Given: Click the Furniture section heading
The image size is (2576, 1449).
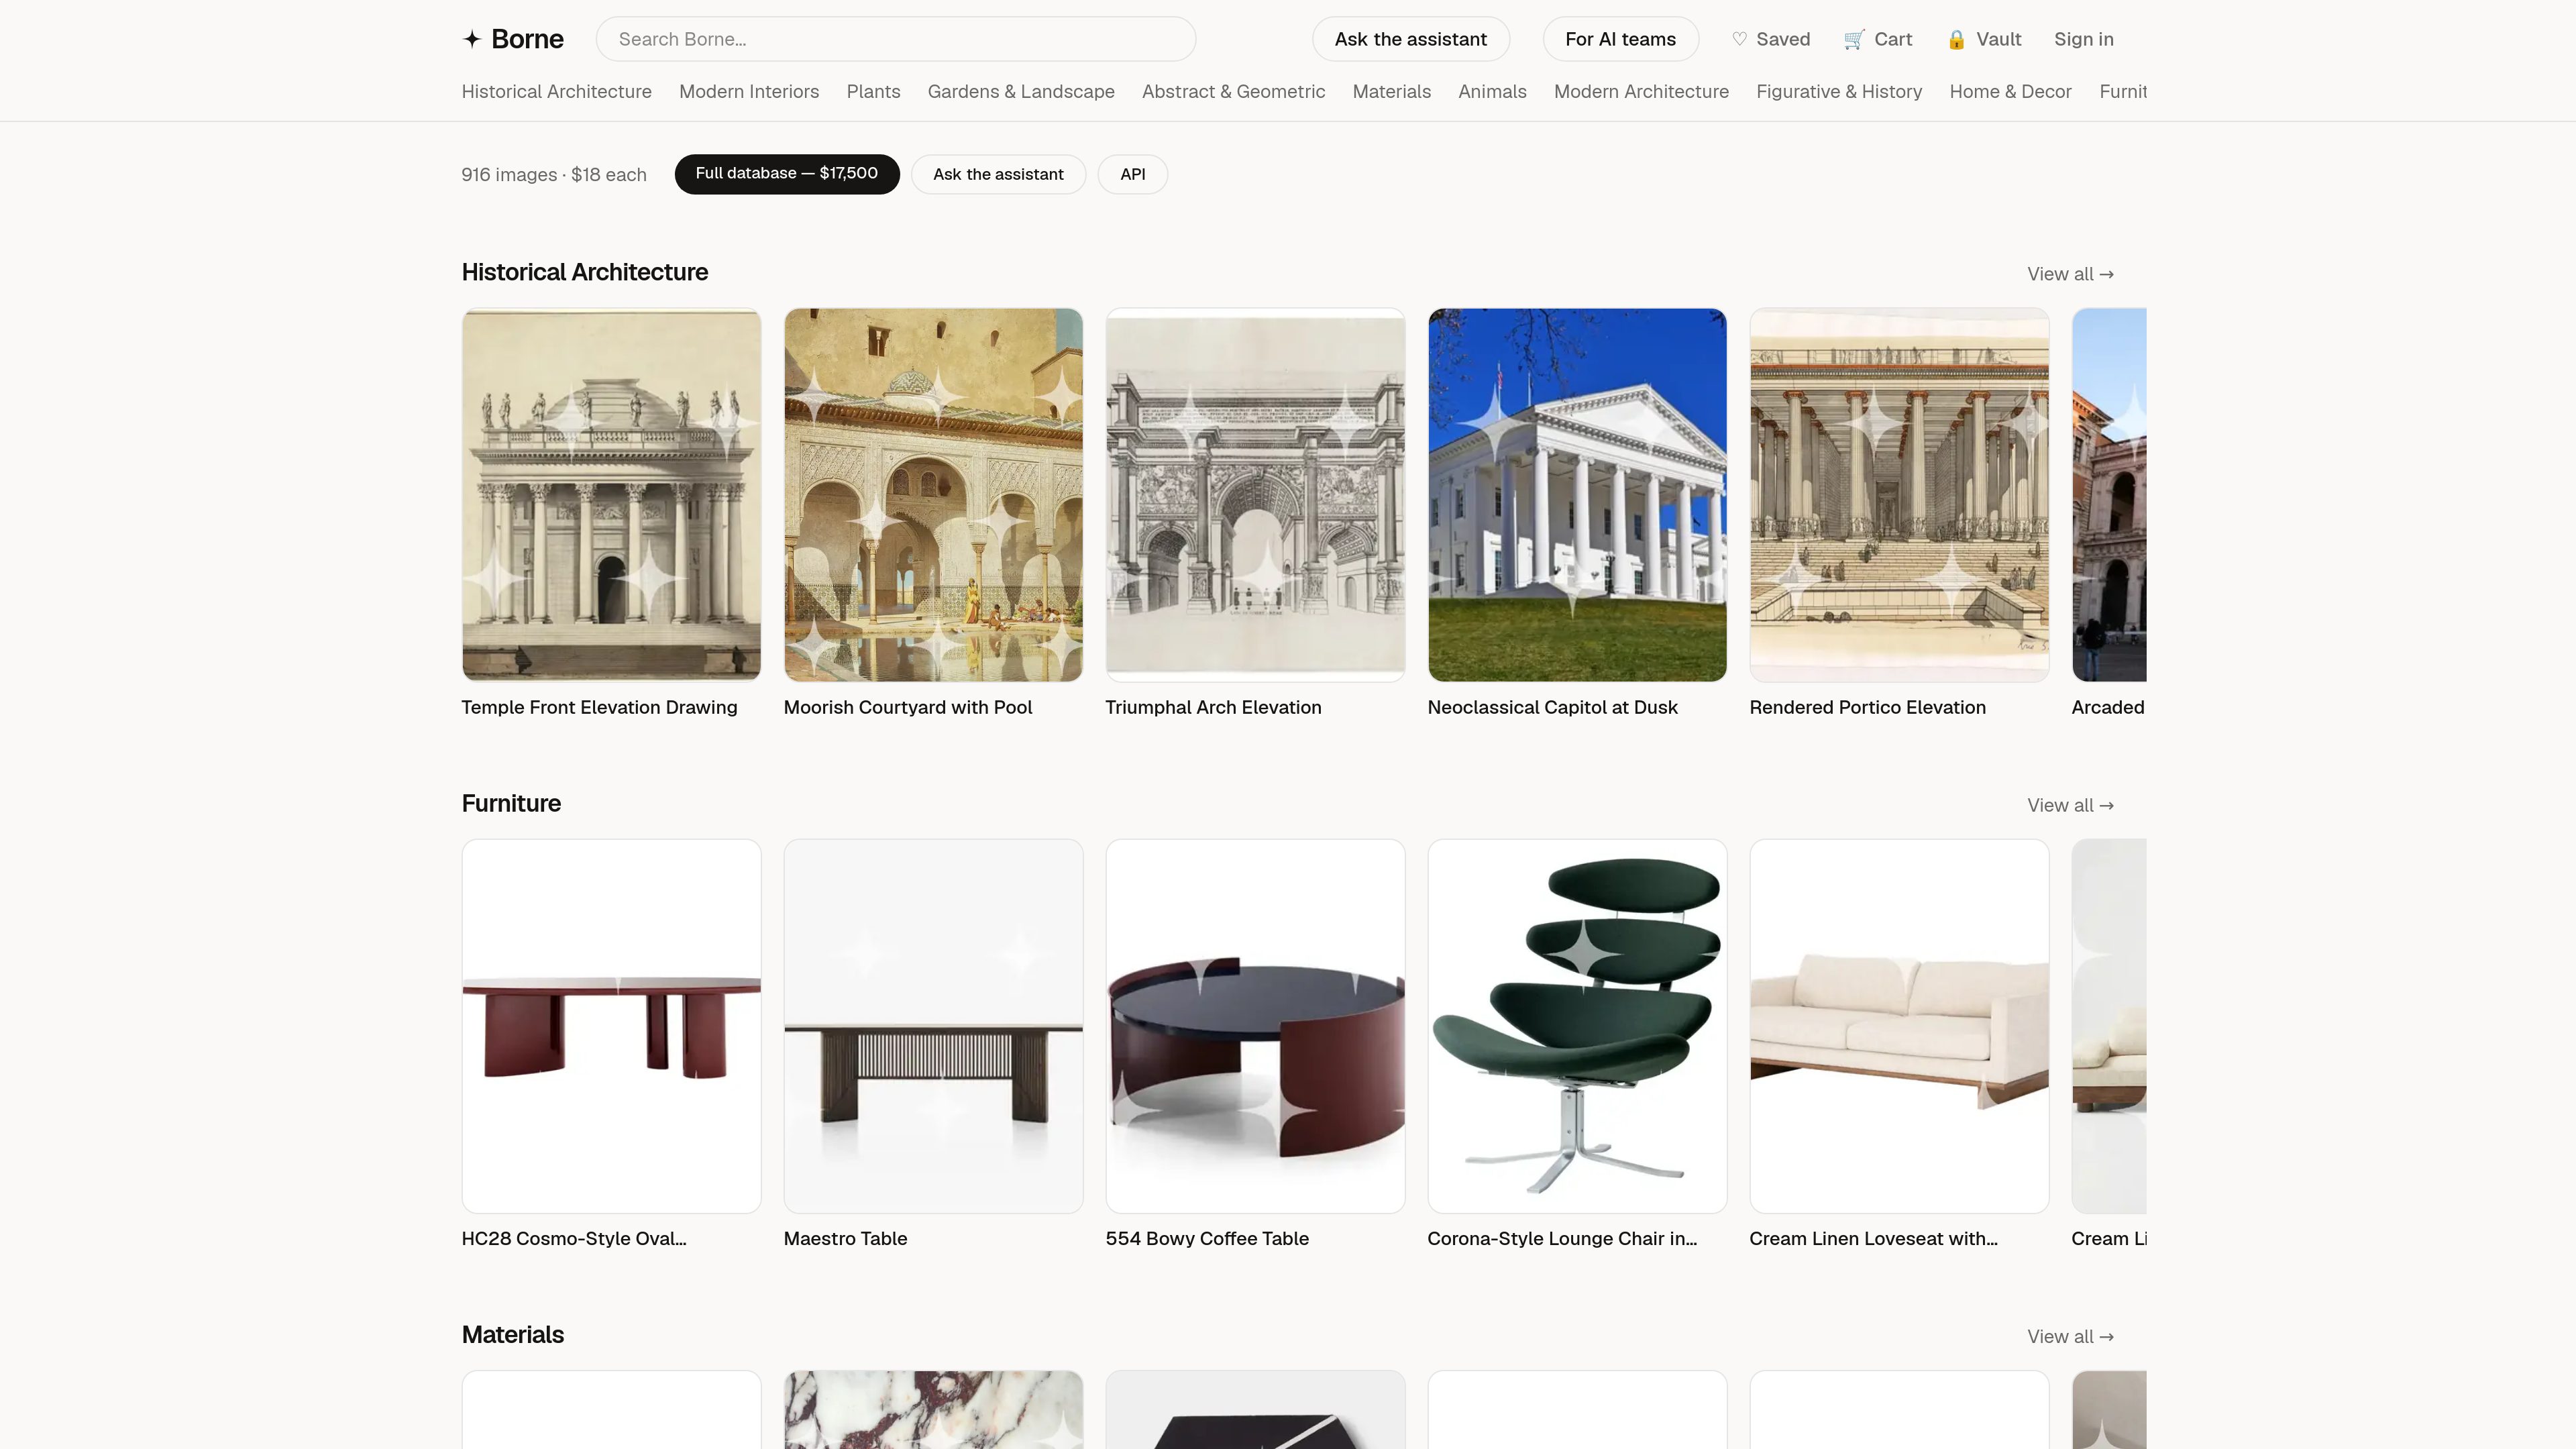Looking at the screenshot, I should (x=511, y=803).
